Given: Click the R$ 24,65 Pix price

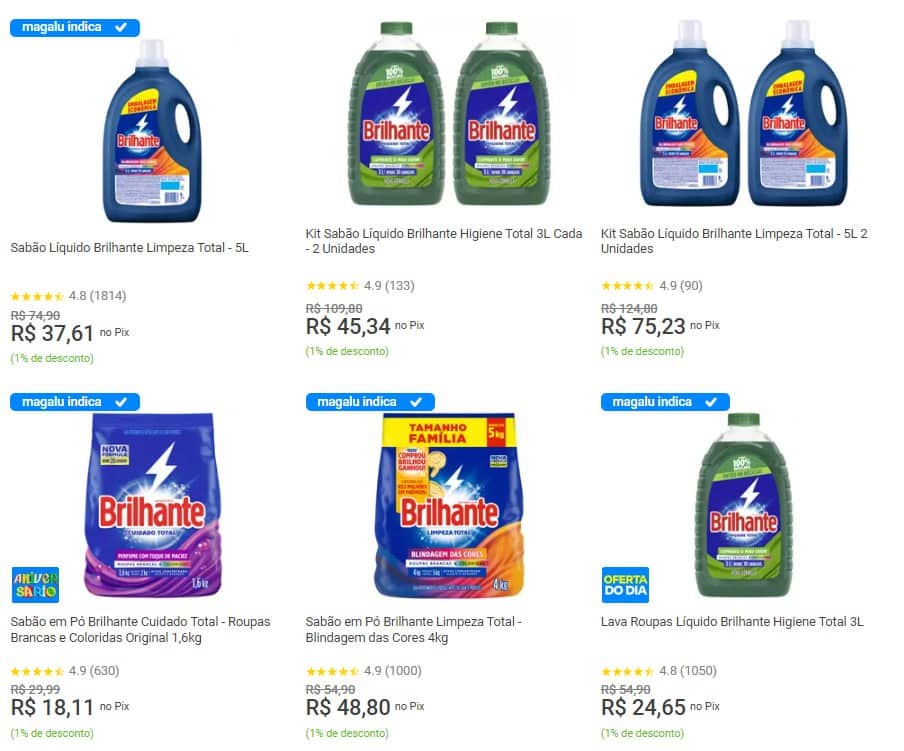Looking at the screenshot, I should point(645,708).
